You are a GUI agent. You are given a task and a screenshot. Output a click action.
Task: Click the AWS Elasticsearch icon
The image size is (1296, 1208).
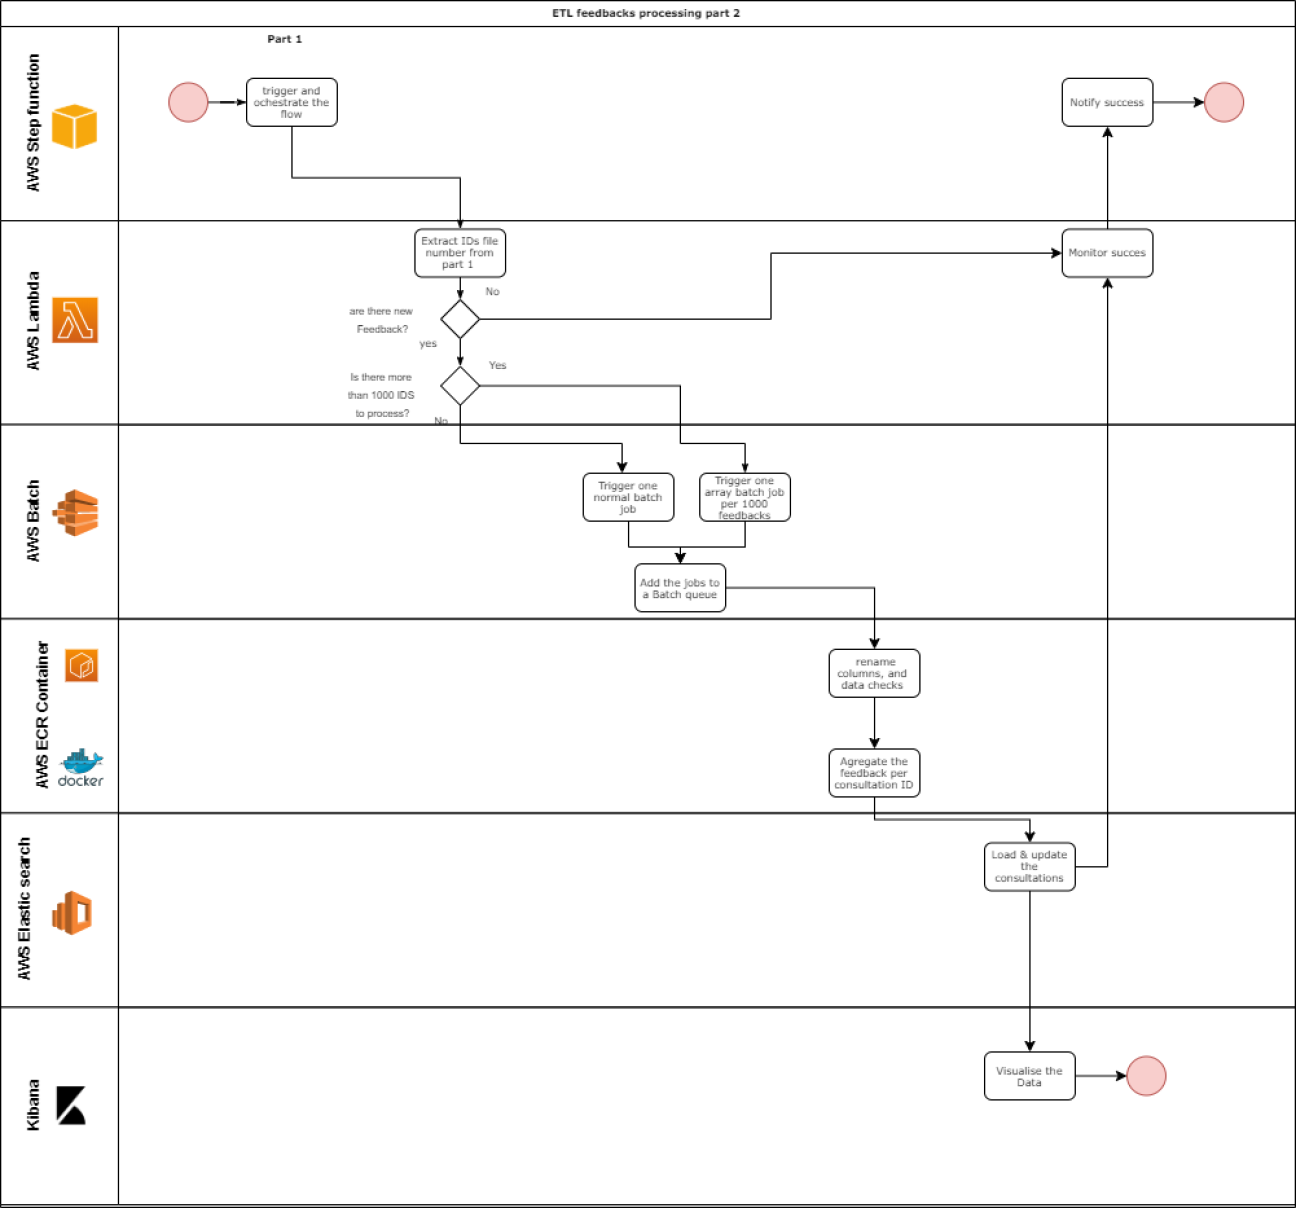tap(72, 912)
